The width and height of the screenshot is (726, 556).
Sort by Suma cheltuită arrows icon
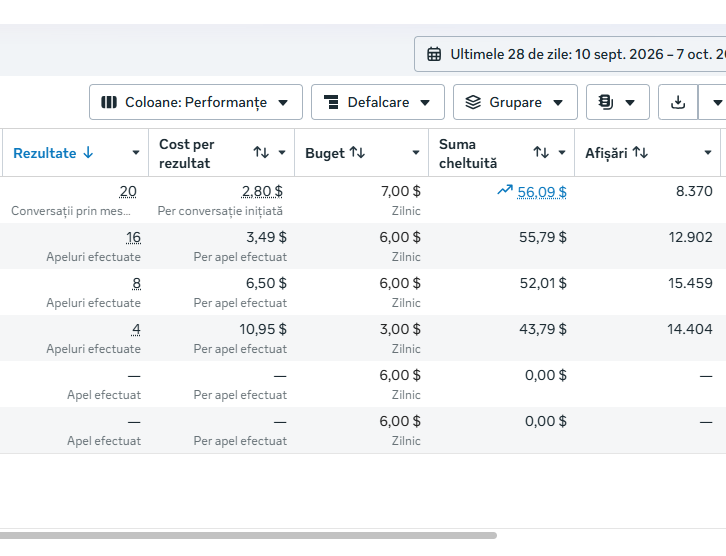(x=541, y=152)
